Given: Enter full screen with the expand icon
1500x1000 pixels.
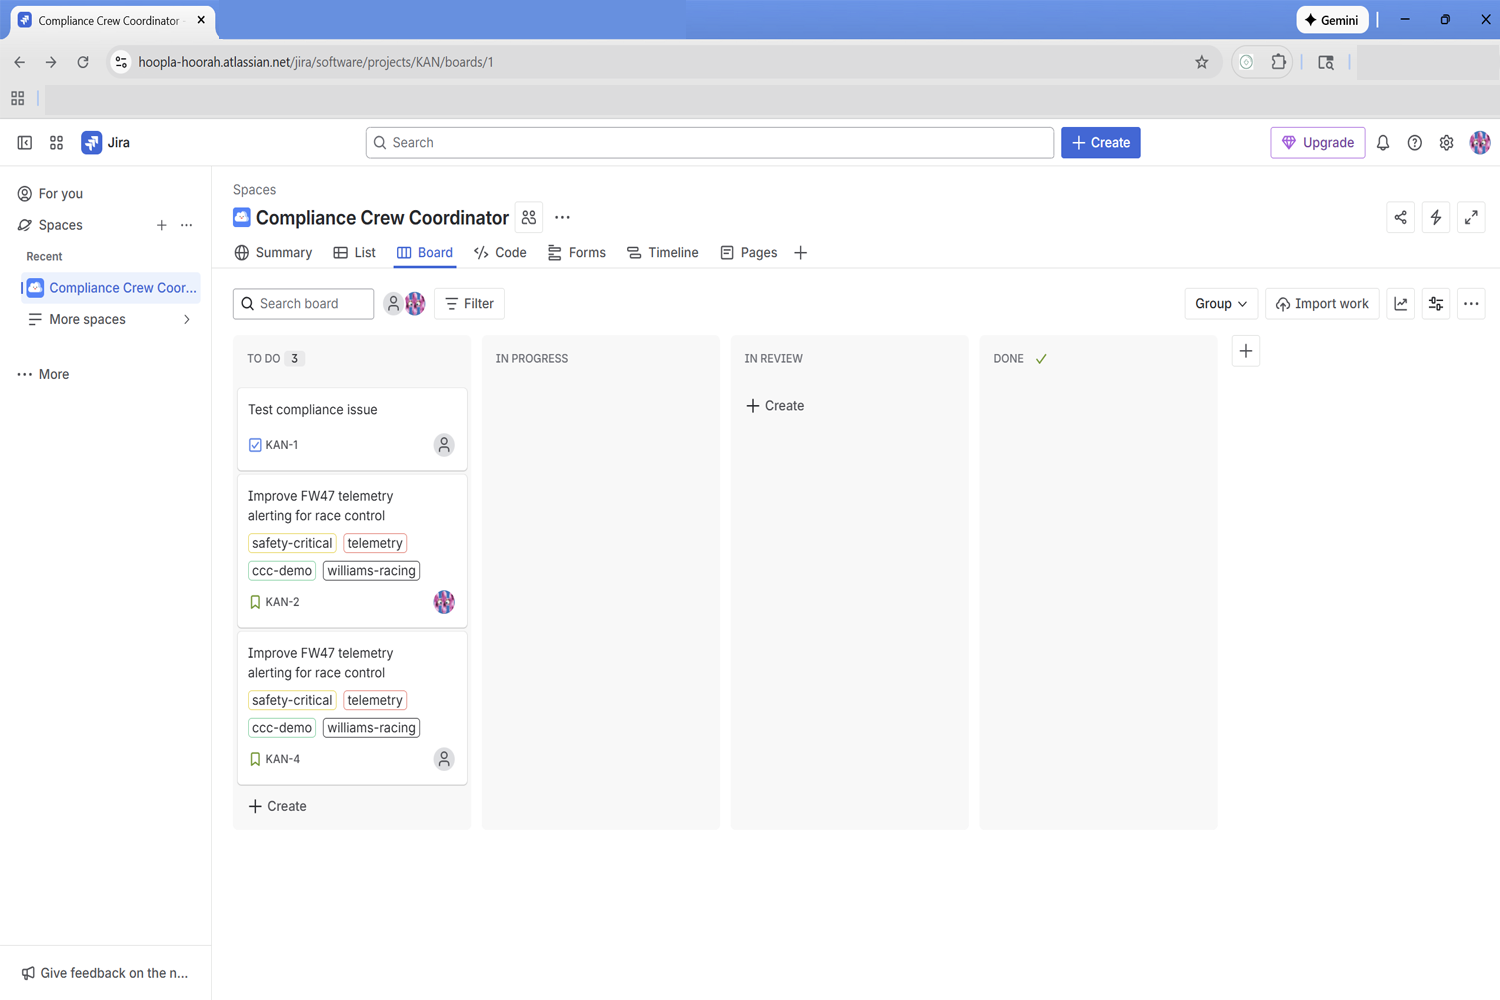Looking at the screenshot, I should (x=1471, y=218).
